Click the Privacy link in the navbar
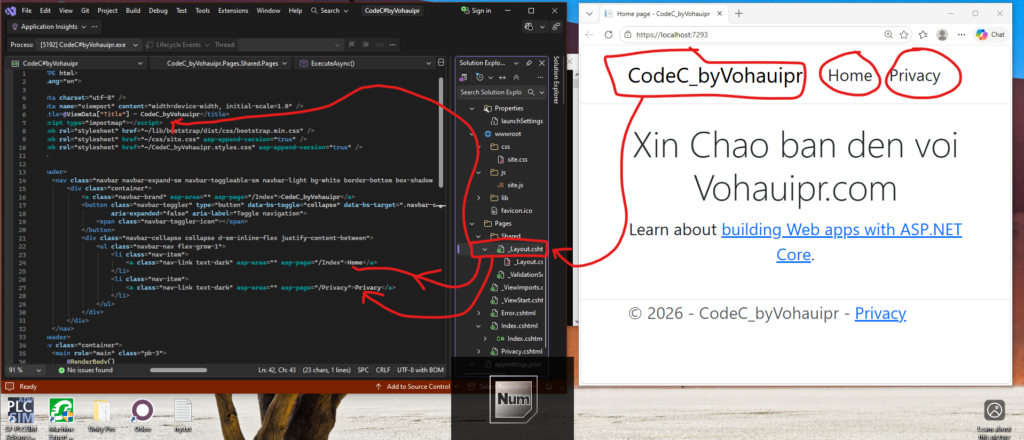 click(912, 76)
